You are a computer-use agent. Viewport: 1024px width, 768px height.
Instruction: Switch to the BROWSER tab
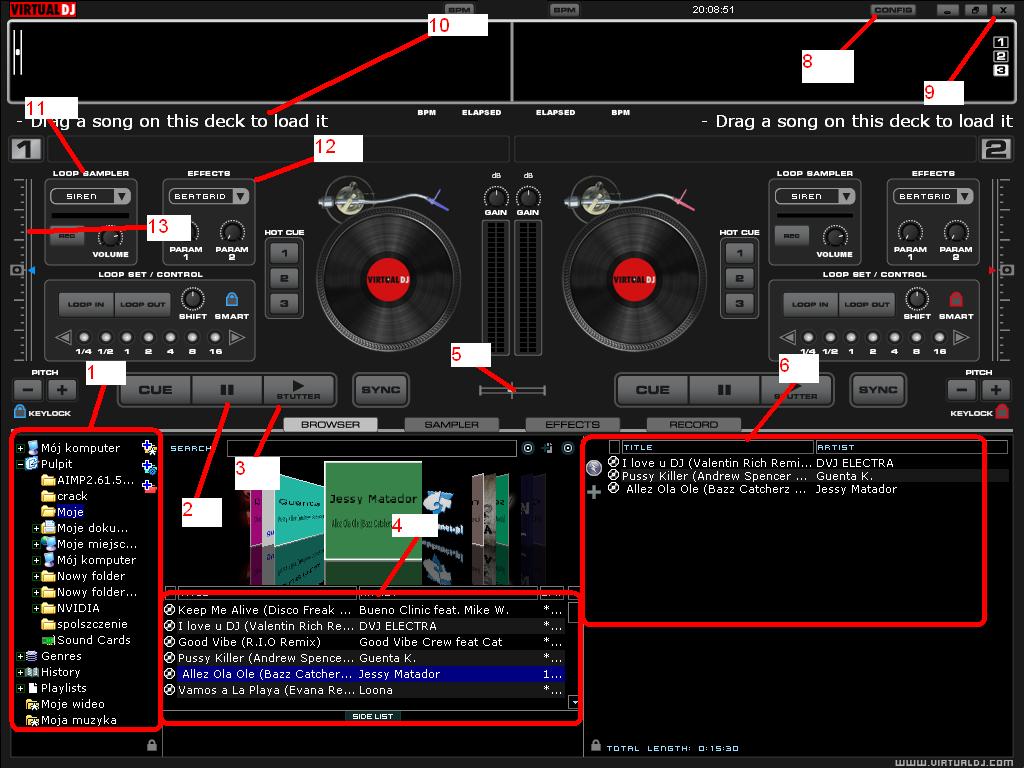[330, 424]
